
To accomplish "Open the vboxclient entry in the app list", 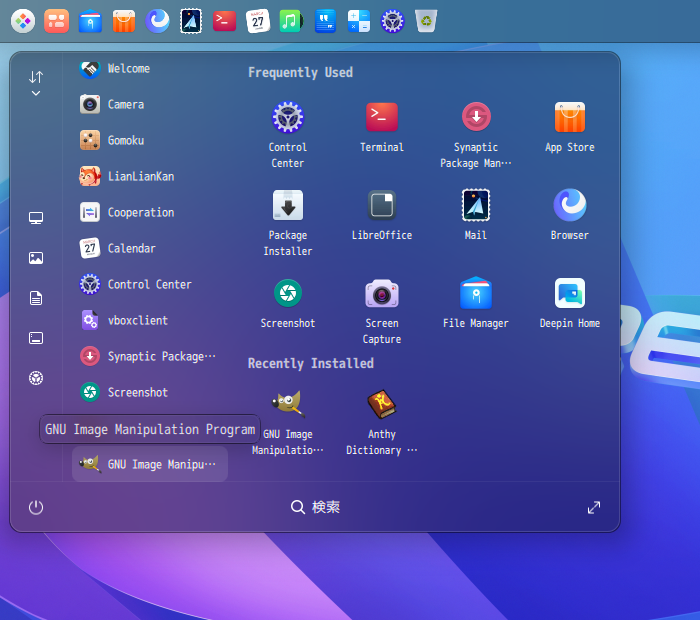I will pos(137,320).
